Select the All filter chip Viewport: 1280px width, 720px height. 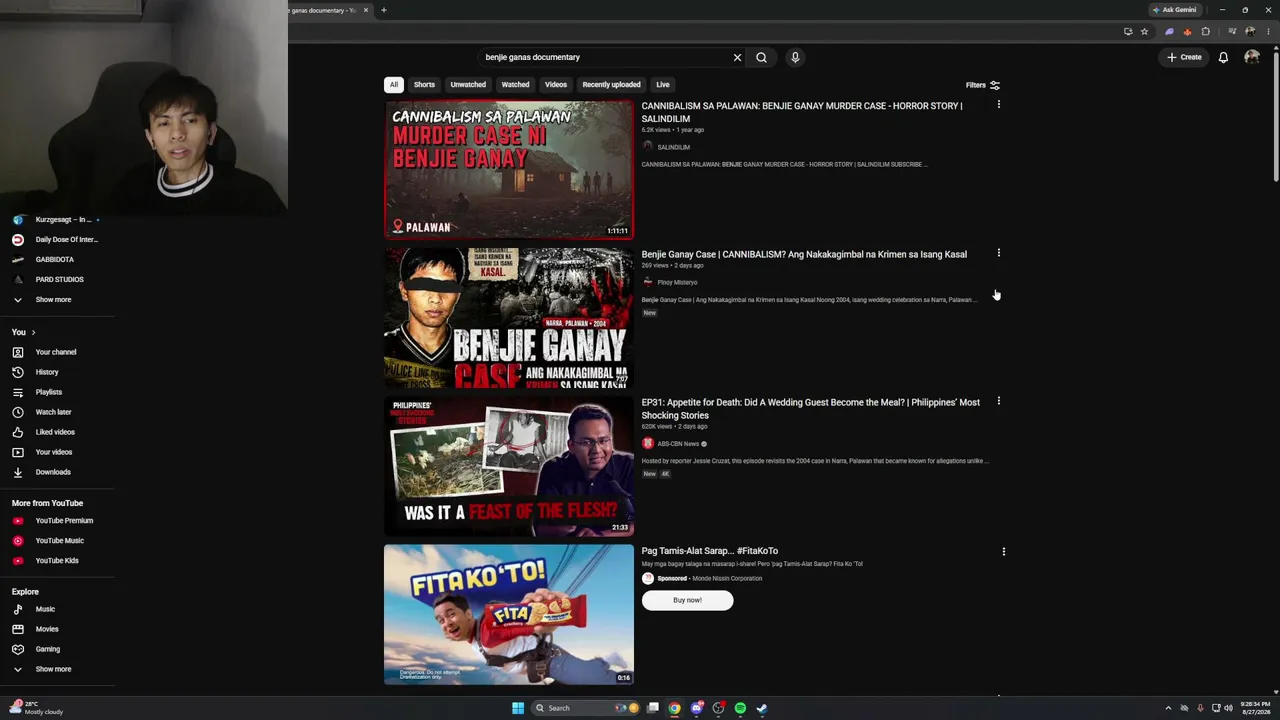click(394, 85)
